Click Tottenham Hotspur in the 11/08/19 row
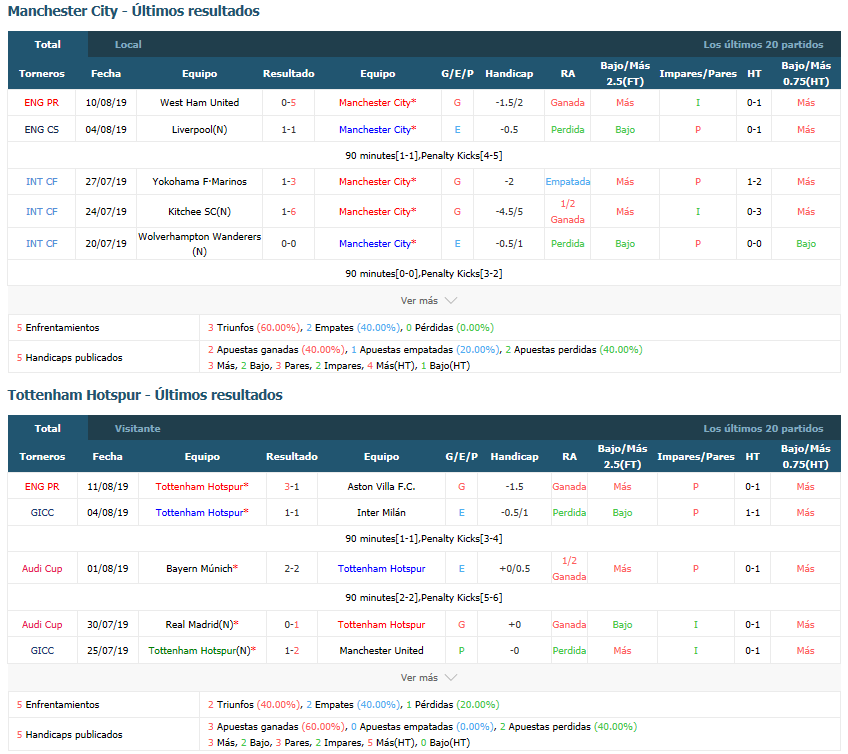This screenshot has height=754, width=848. click(x=202, y=487)
